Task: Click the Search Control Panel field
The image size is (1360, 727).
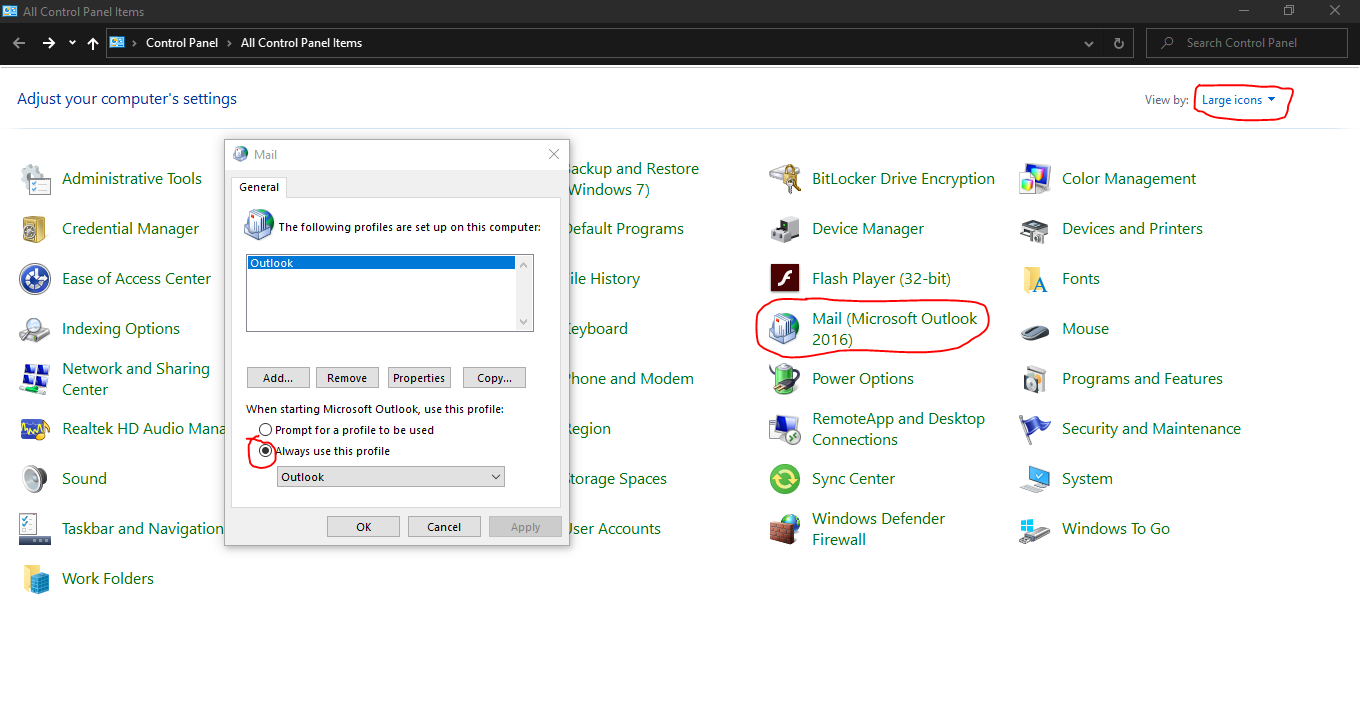Action: pyautogui.click(x=1247, y=43)
